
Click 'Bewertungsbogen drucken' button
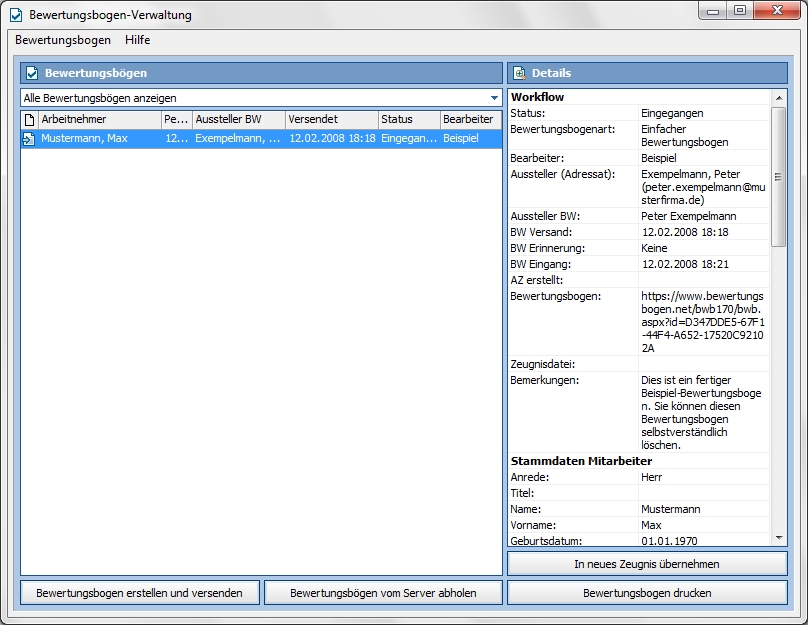pyautogui.click(x=647, y=593)
